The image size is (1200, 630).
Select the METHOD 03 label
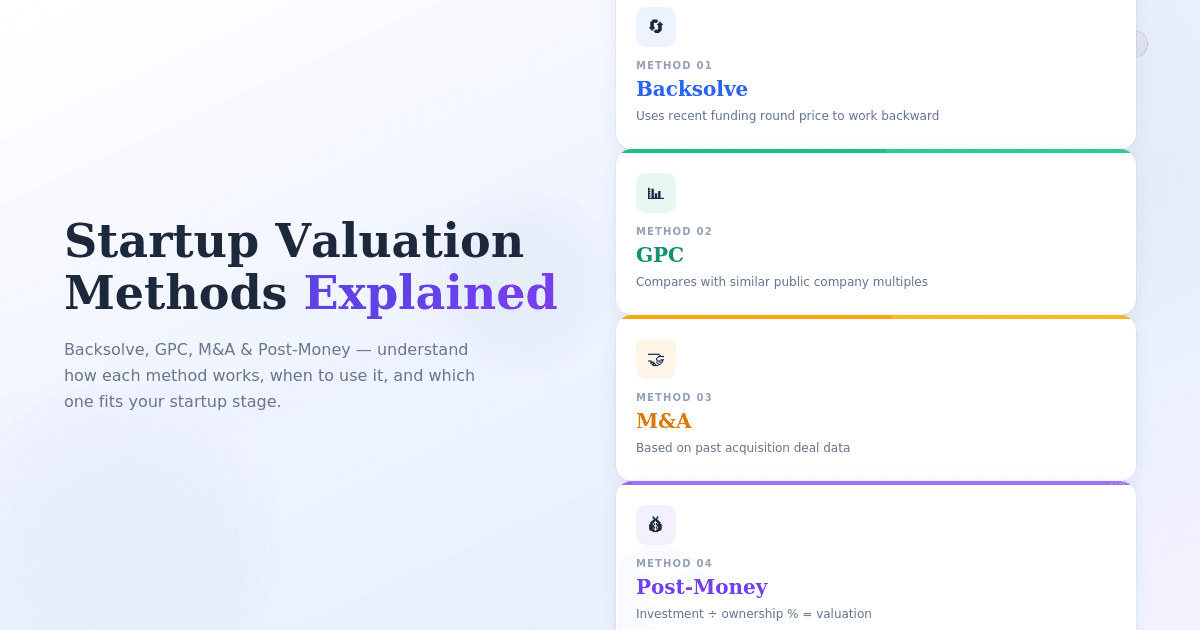(674, 397)
